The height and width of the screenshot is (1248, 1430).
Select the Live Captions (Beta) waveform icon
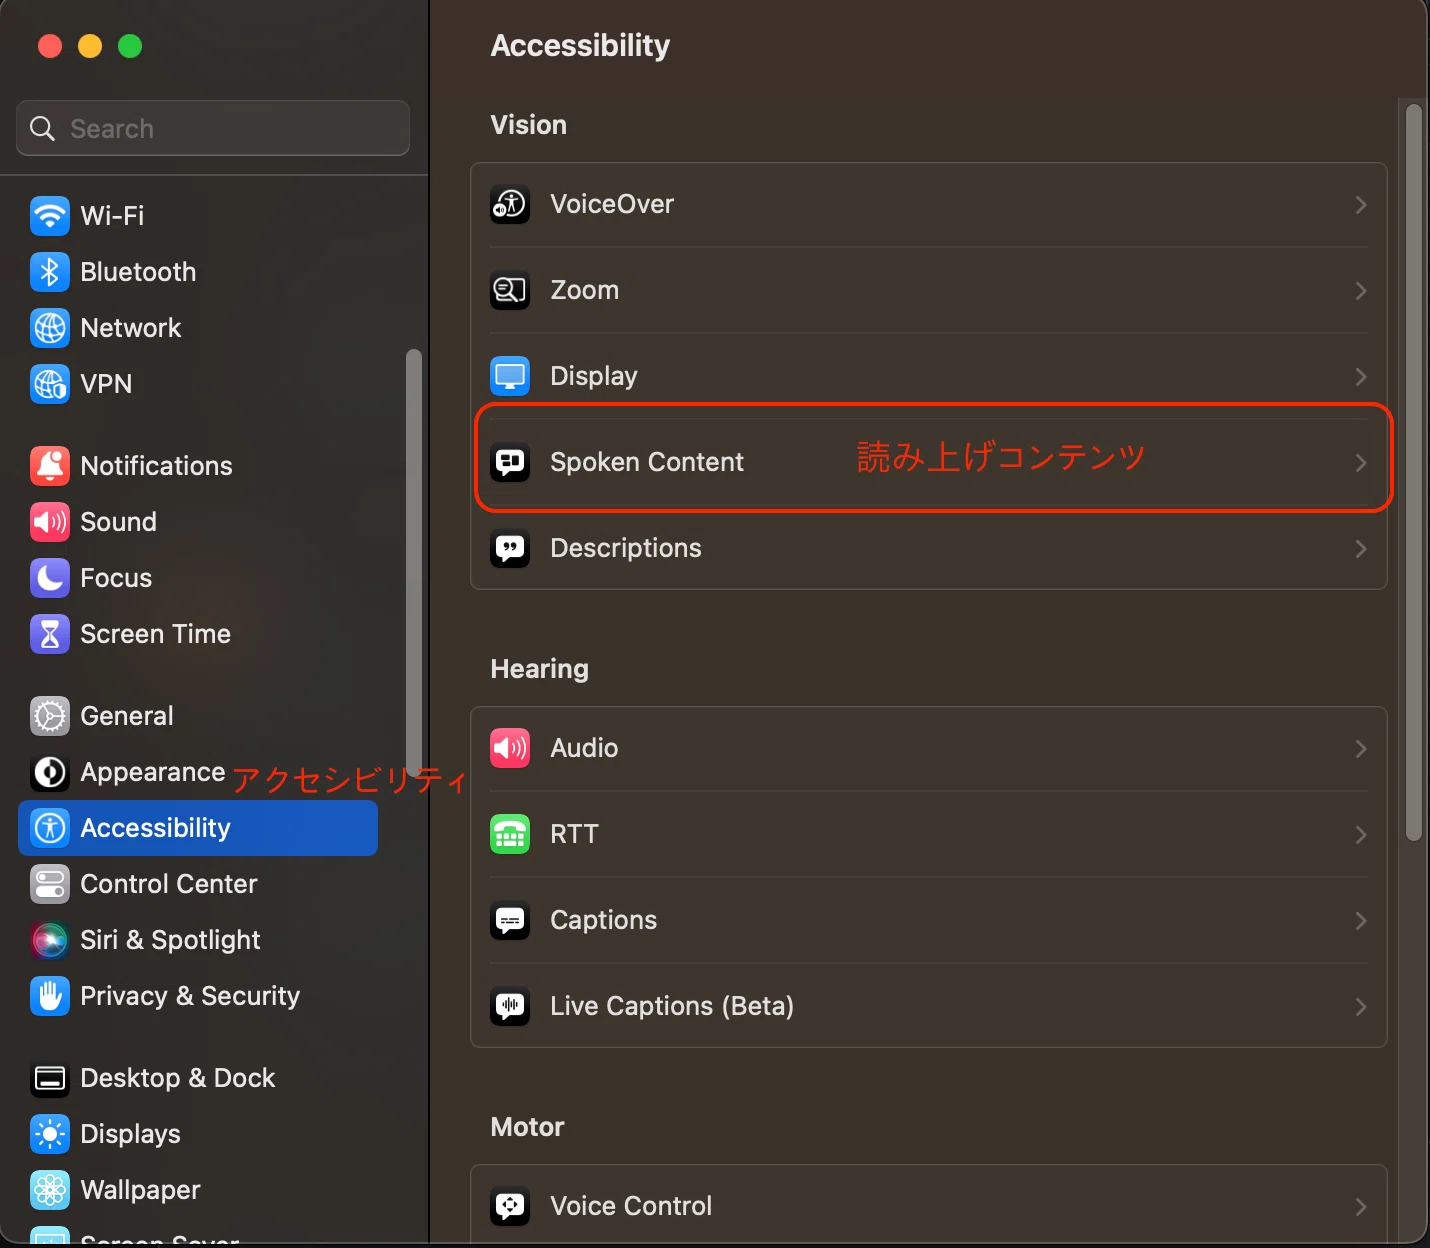point(510,1006)
